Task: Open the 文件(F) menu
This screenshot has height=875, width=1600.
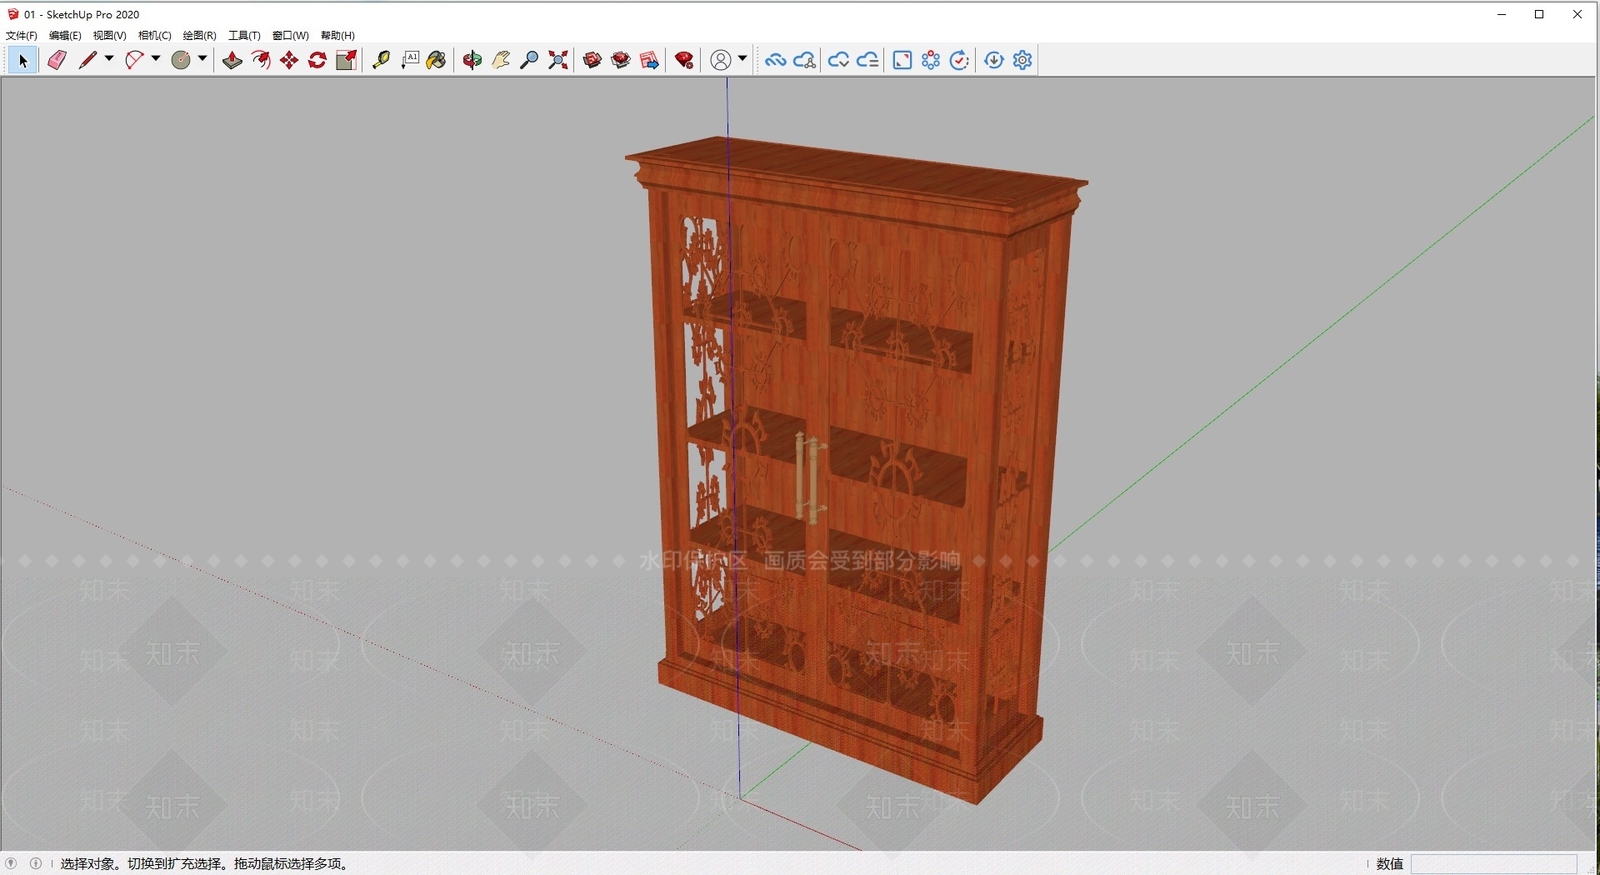Action: tap(21, 35)
